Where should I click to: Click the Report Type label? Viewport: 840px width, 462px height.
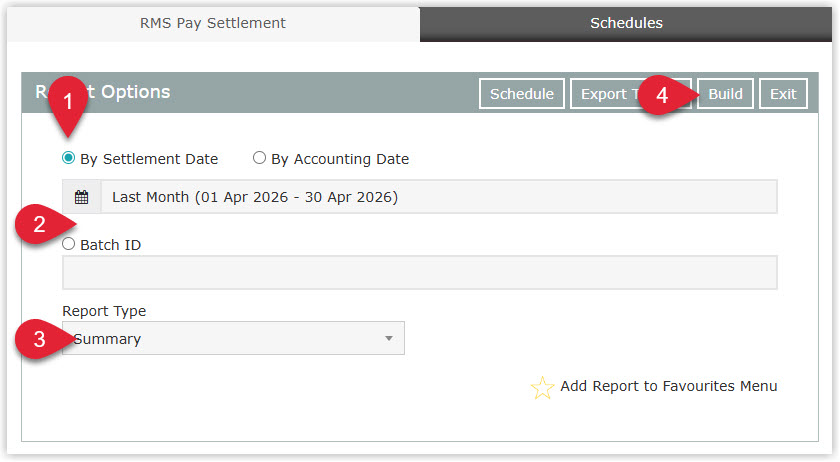(x=104, y=311)
